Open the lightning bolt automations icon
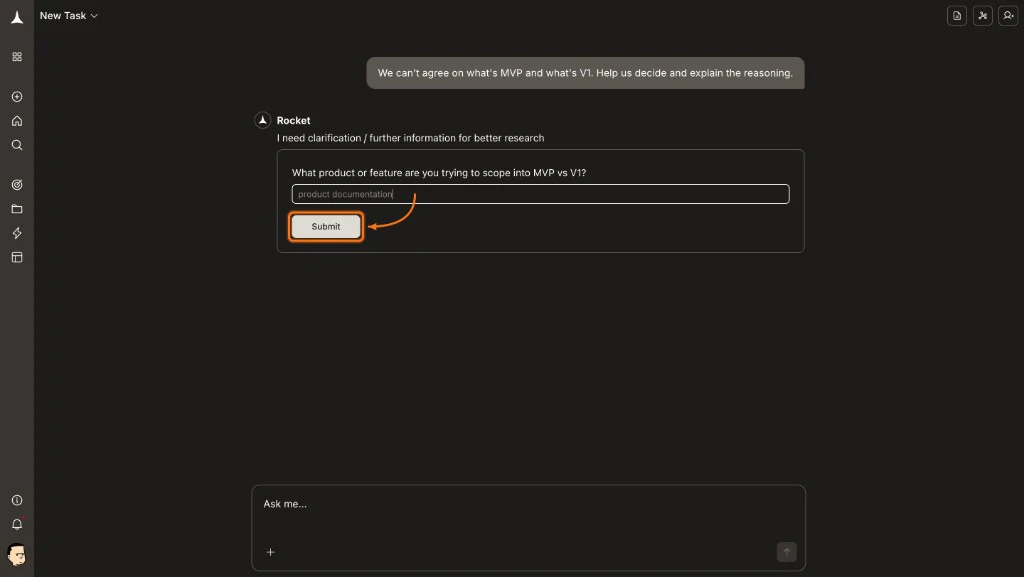The width and height of the screenshot is (1024, 577). coord(16,233)
